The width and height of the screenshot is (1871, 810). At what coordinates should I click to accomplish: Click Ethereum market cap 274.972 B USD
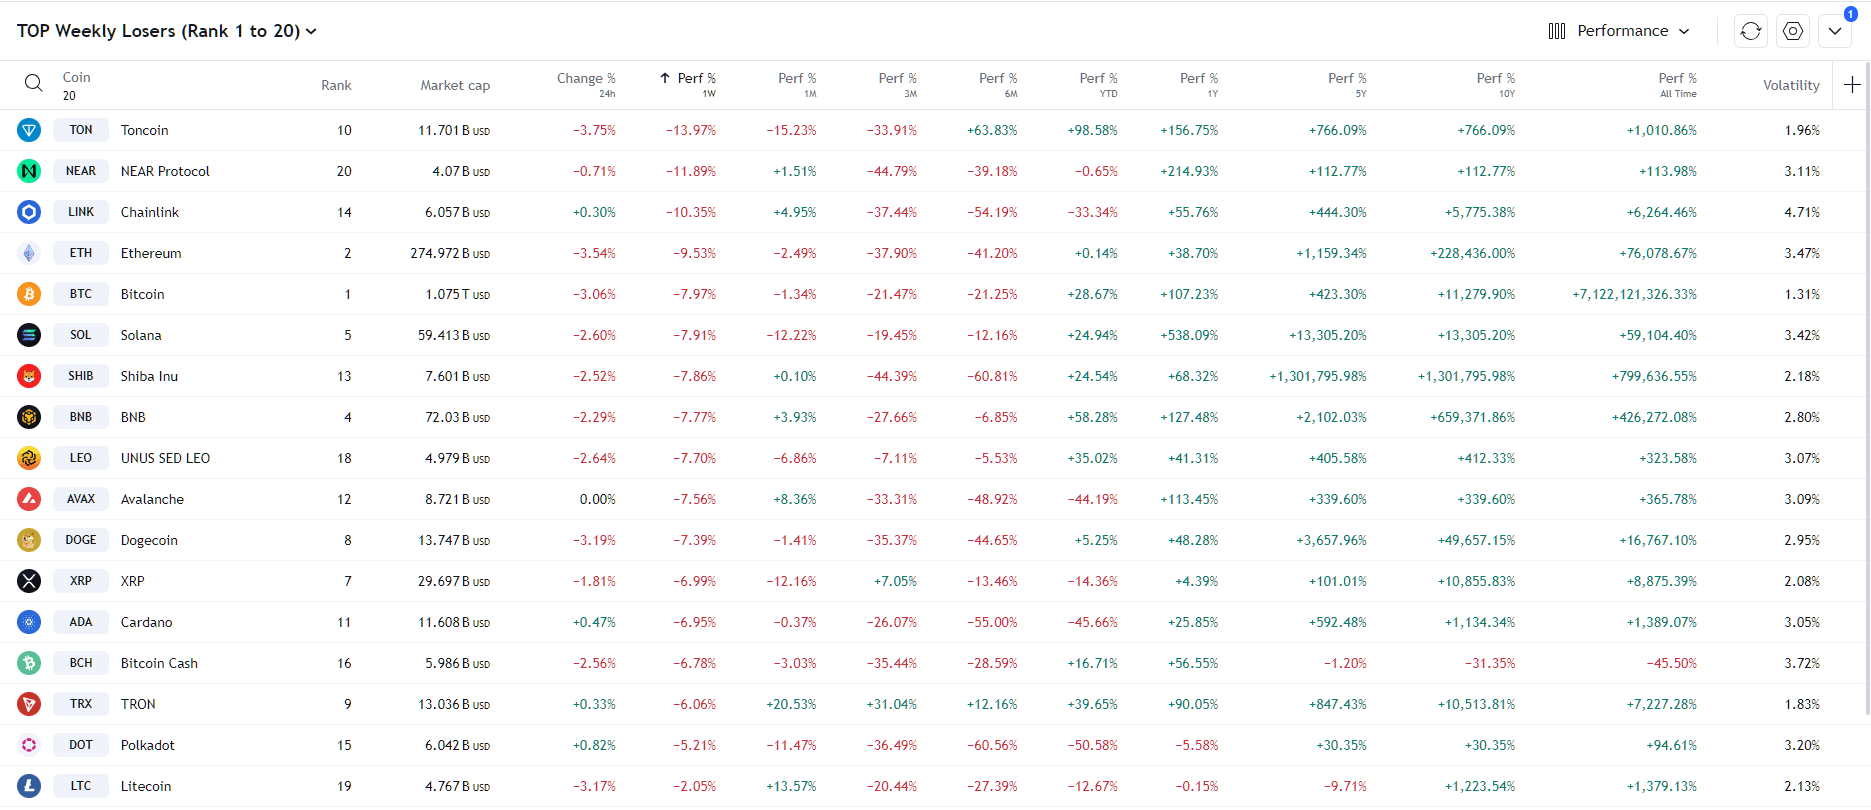pos(450,253)
